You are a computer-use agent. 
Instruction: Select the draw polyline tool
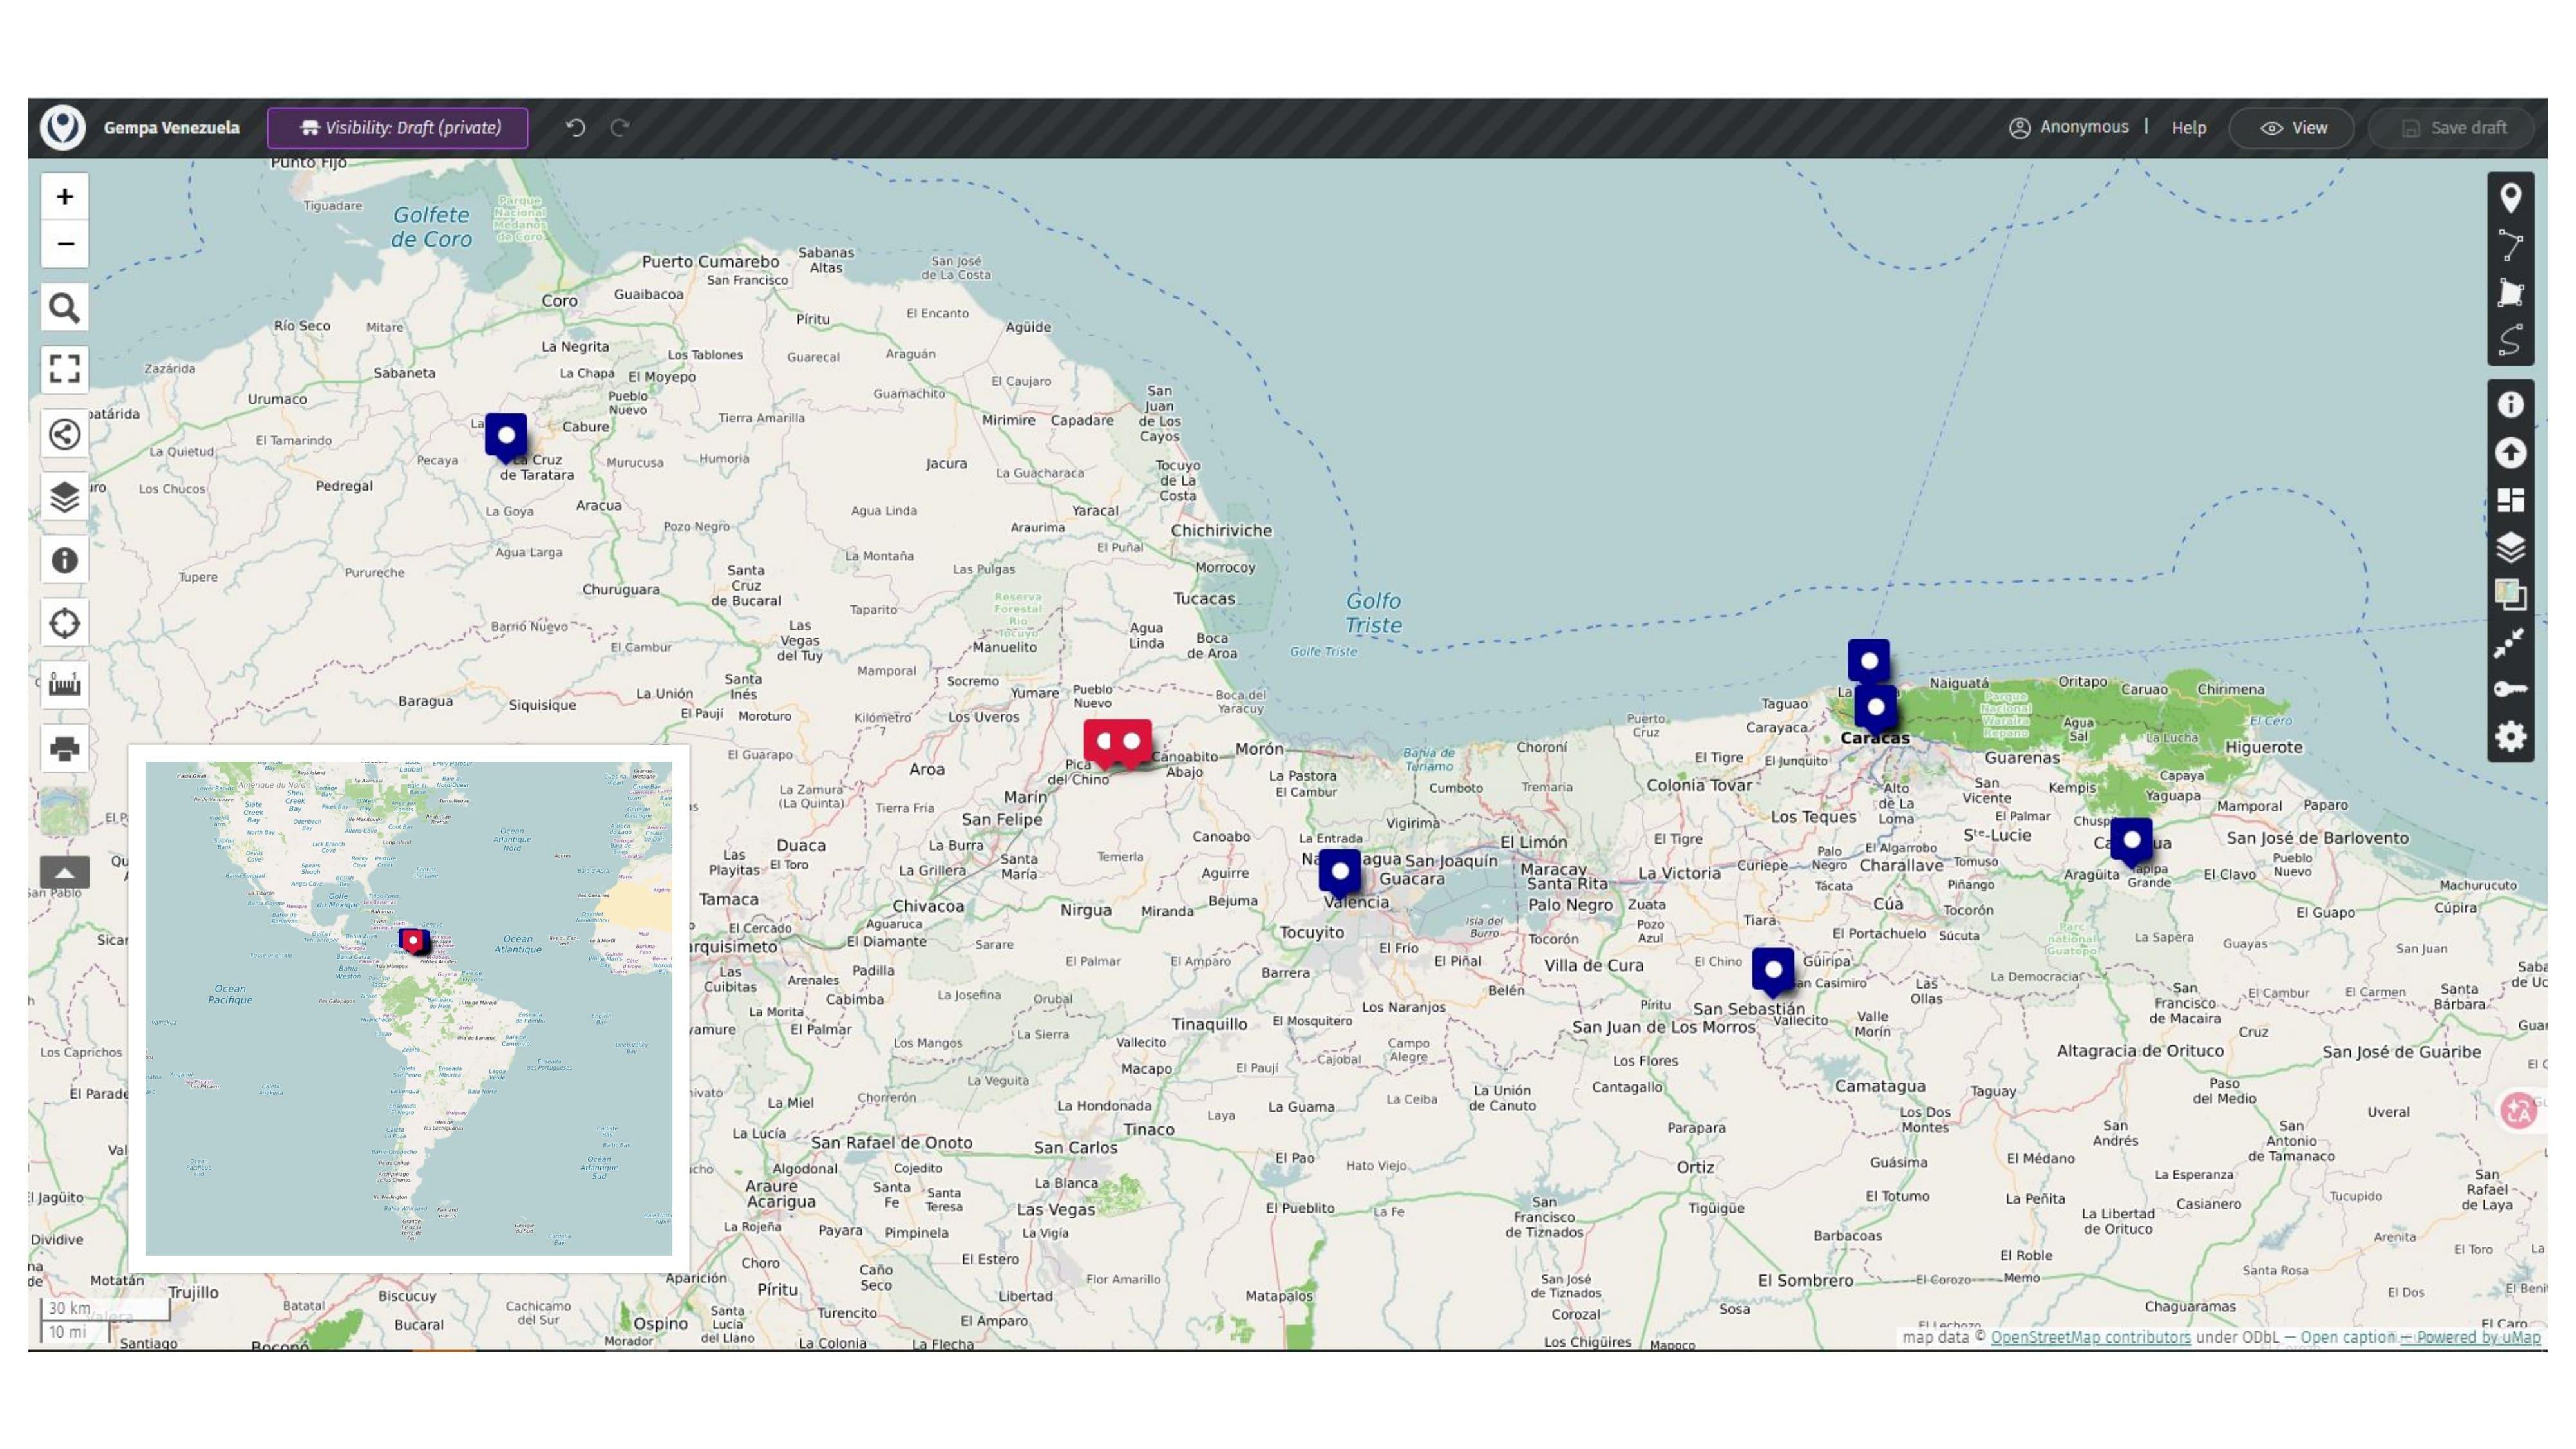pos(2510,246)
